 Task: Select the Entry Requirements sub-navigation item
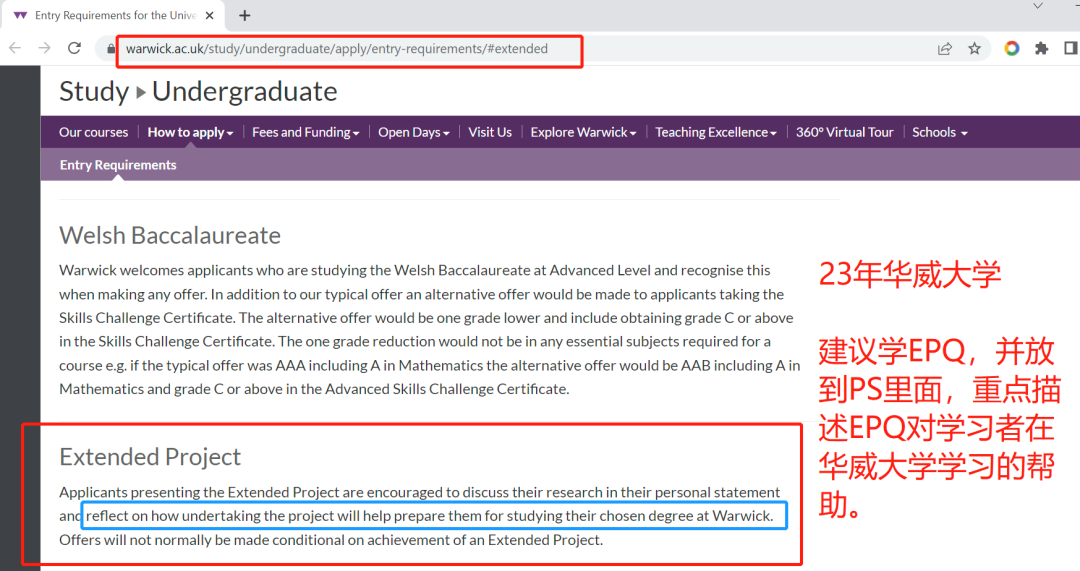(x=118, y=165)
